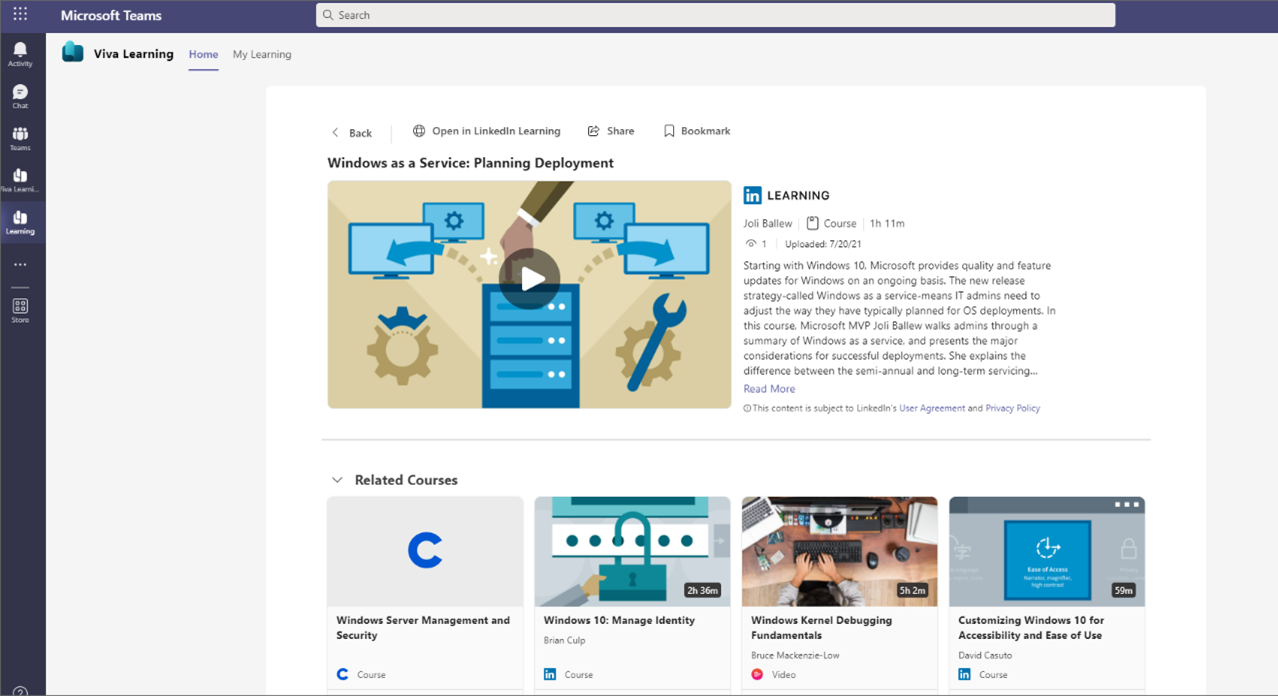
Task: Click the Microsoft Teams search box
Action: 716,15
